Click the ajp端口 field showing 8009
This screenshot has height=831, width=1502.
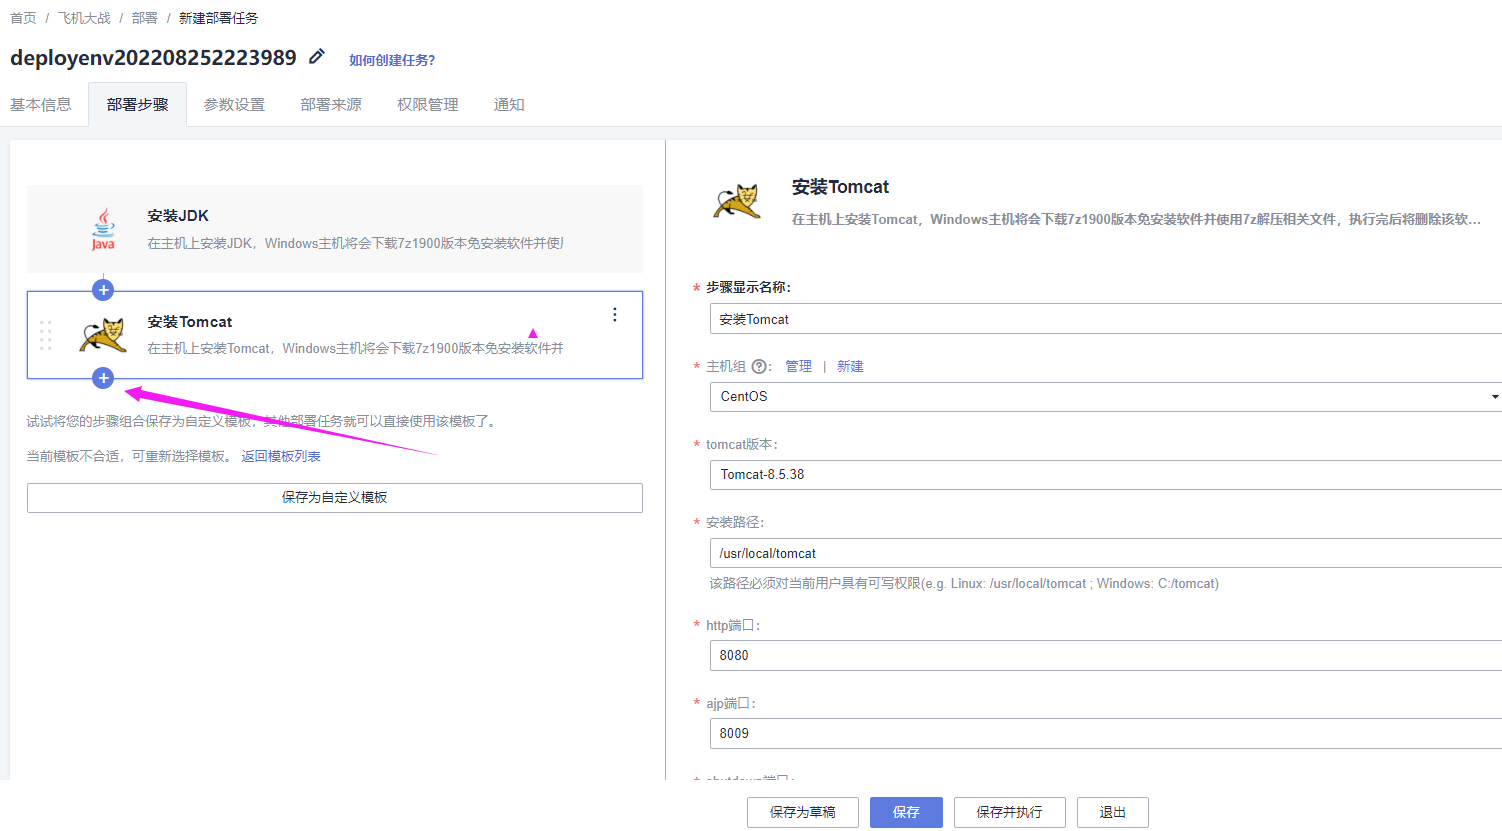coord(1106,733)
